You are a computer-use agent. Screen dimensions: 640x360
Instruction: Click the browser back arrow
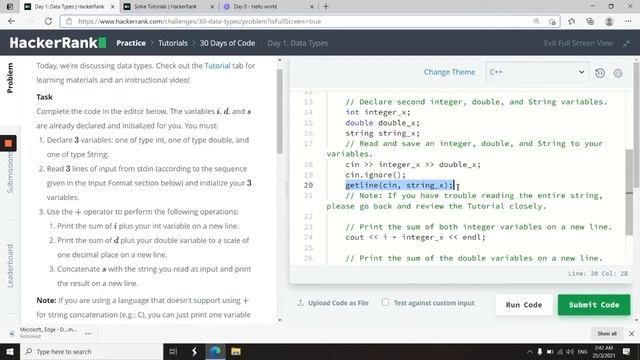pos(11,21)
